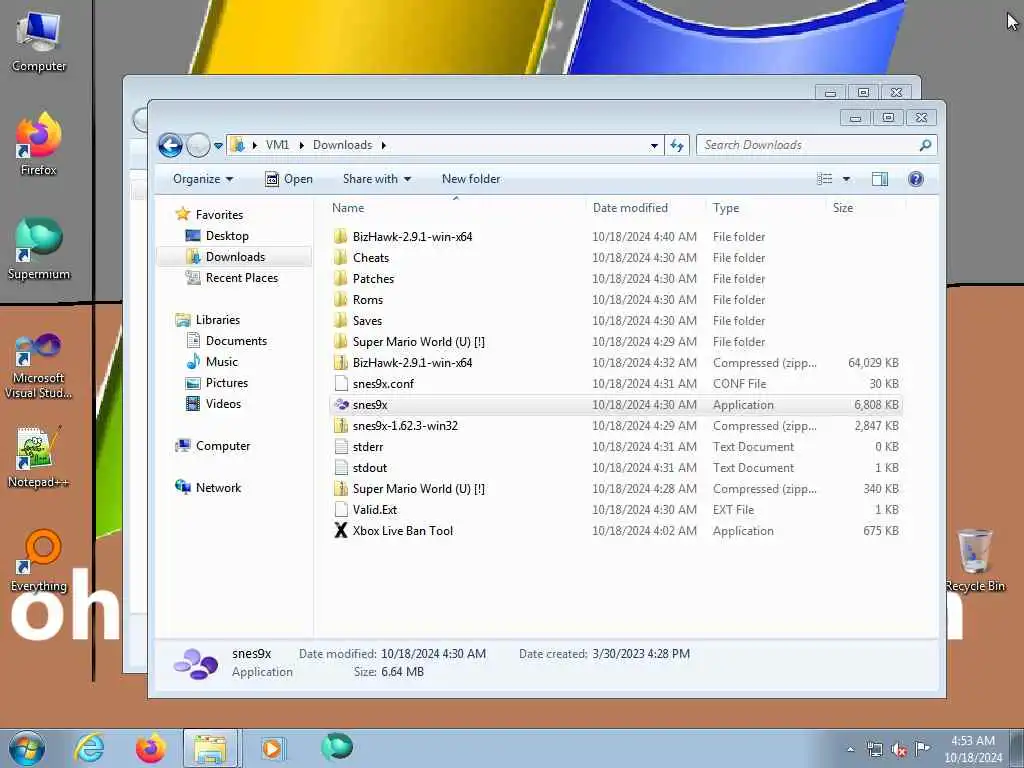Select Network in navigation pane
The width and height of the screenshot is (1024, 768).
tap(218, 487)
